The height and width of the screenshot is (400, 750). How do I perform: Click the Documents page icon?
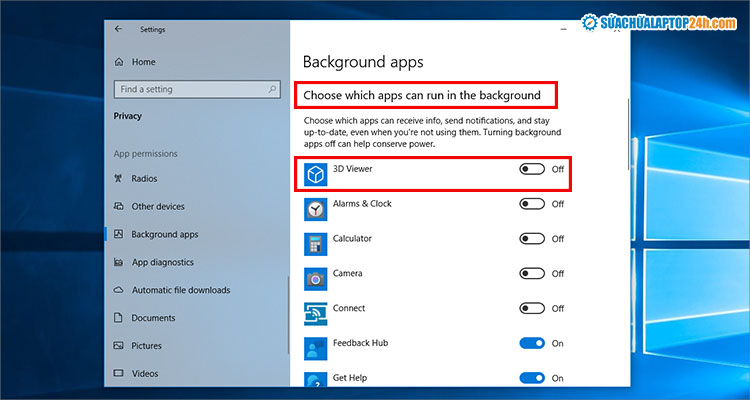pyautogui.click(x=119, y=318)
